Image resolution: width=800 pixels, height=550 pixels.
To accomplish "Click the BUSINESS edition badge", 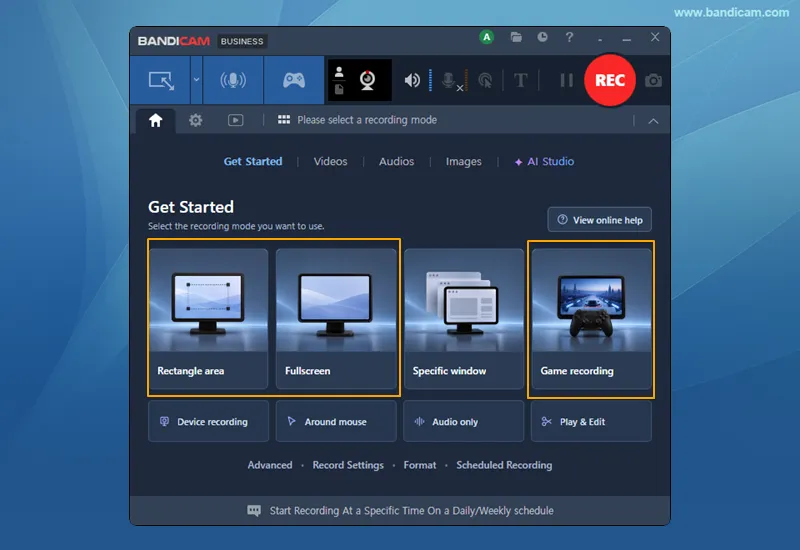I will (242, 41).
